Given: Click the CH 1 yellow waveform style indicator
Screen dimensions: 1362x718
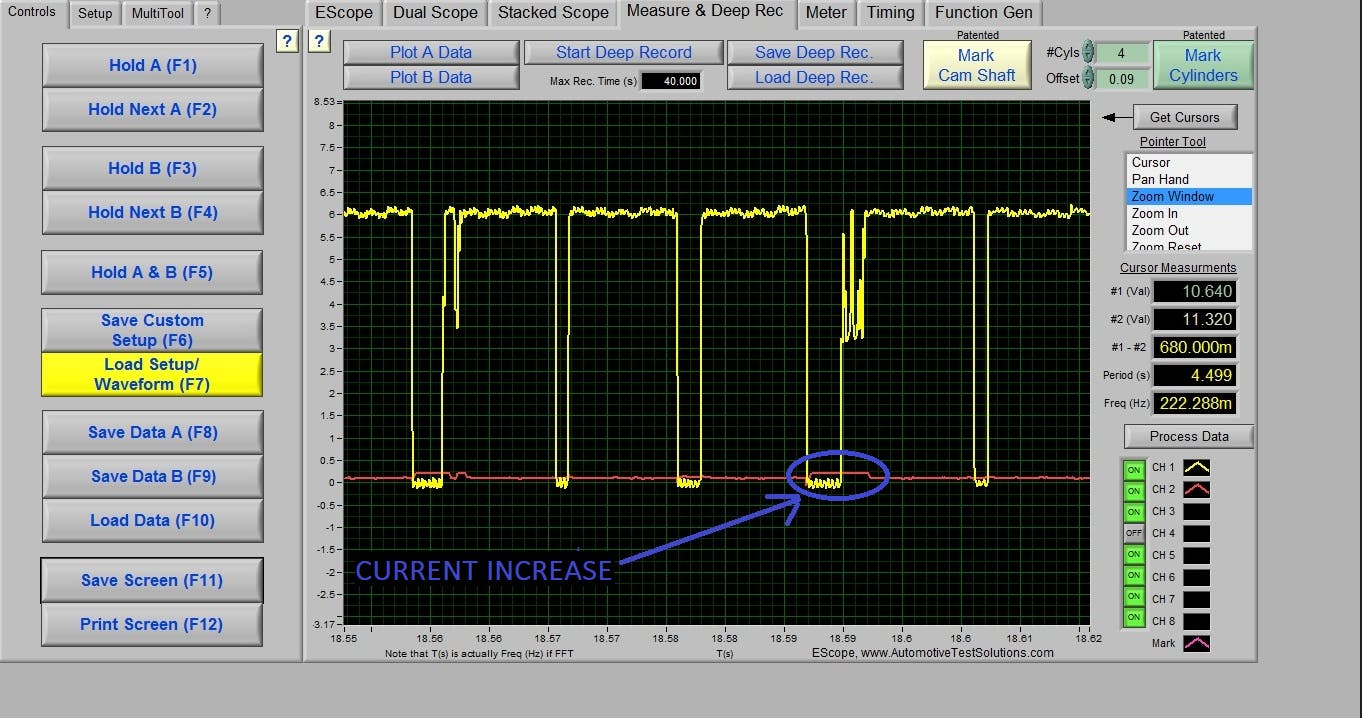Looking at the screenshot, I should pyautogui.click(x=1196, y=467).
